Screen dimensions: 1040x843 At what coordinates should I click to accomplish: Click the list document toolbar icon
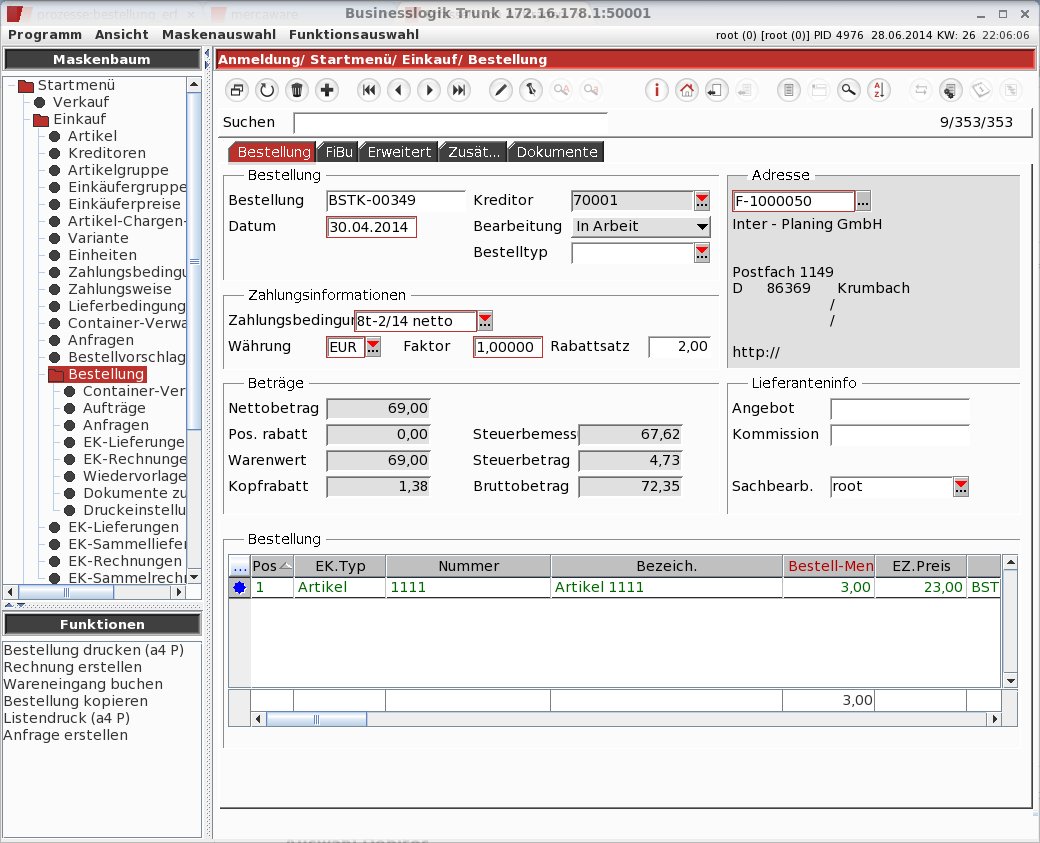[x=789, y=90]
